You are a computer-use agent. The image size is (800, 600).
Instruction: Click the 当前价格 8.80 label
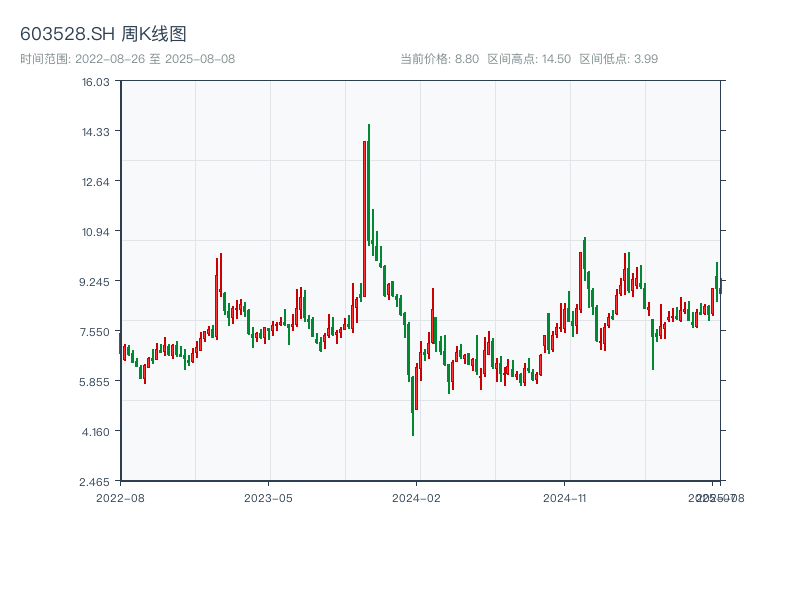439,59
